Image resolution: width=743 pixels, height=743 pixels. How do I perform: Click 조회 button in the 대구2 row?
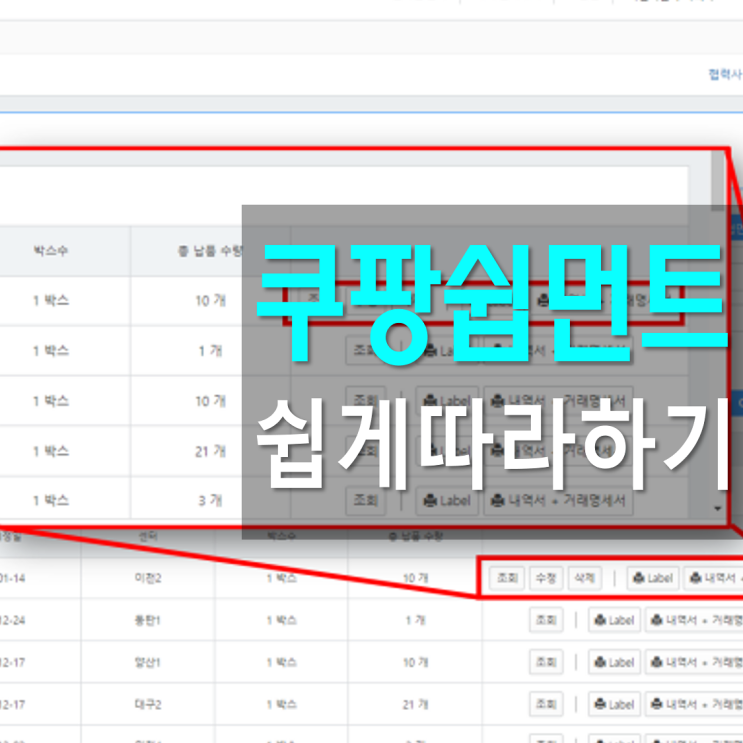(x=546, y=704)
